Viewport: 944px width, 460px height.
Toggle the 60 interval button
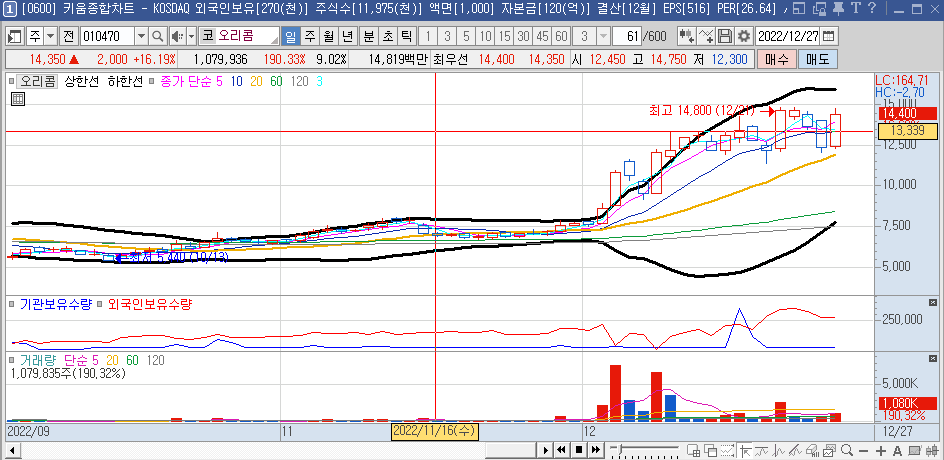tap(561, 36)
